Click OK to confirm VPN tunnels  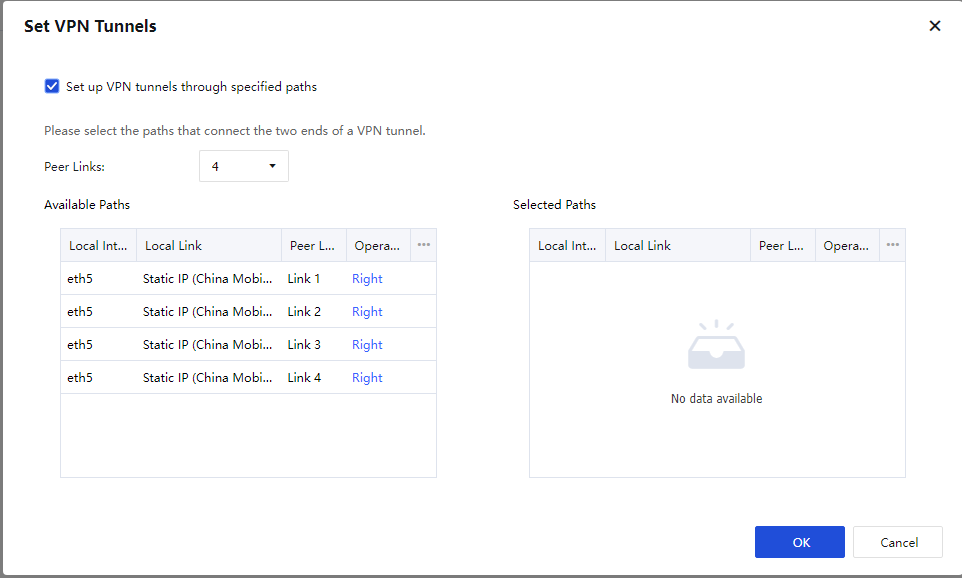coord(800,542)
